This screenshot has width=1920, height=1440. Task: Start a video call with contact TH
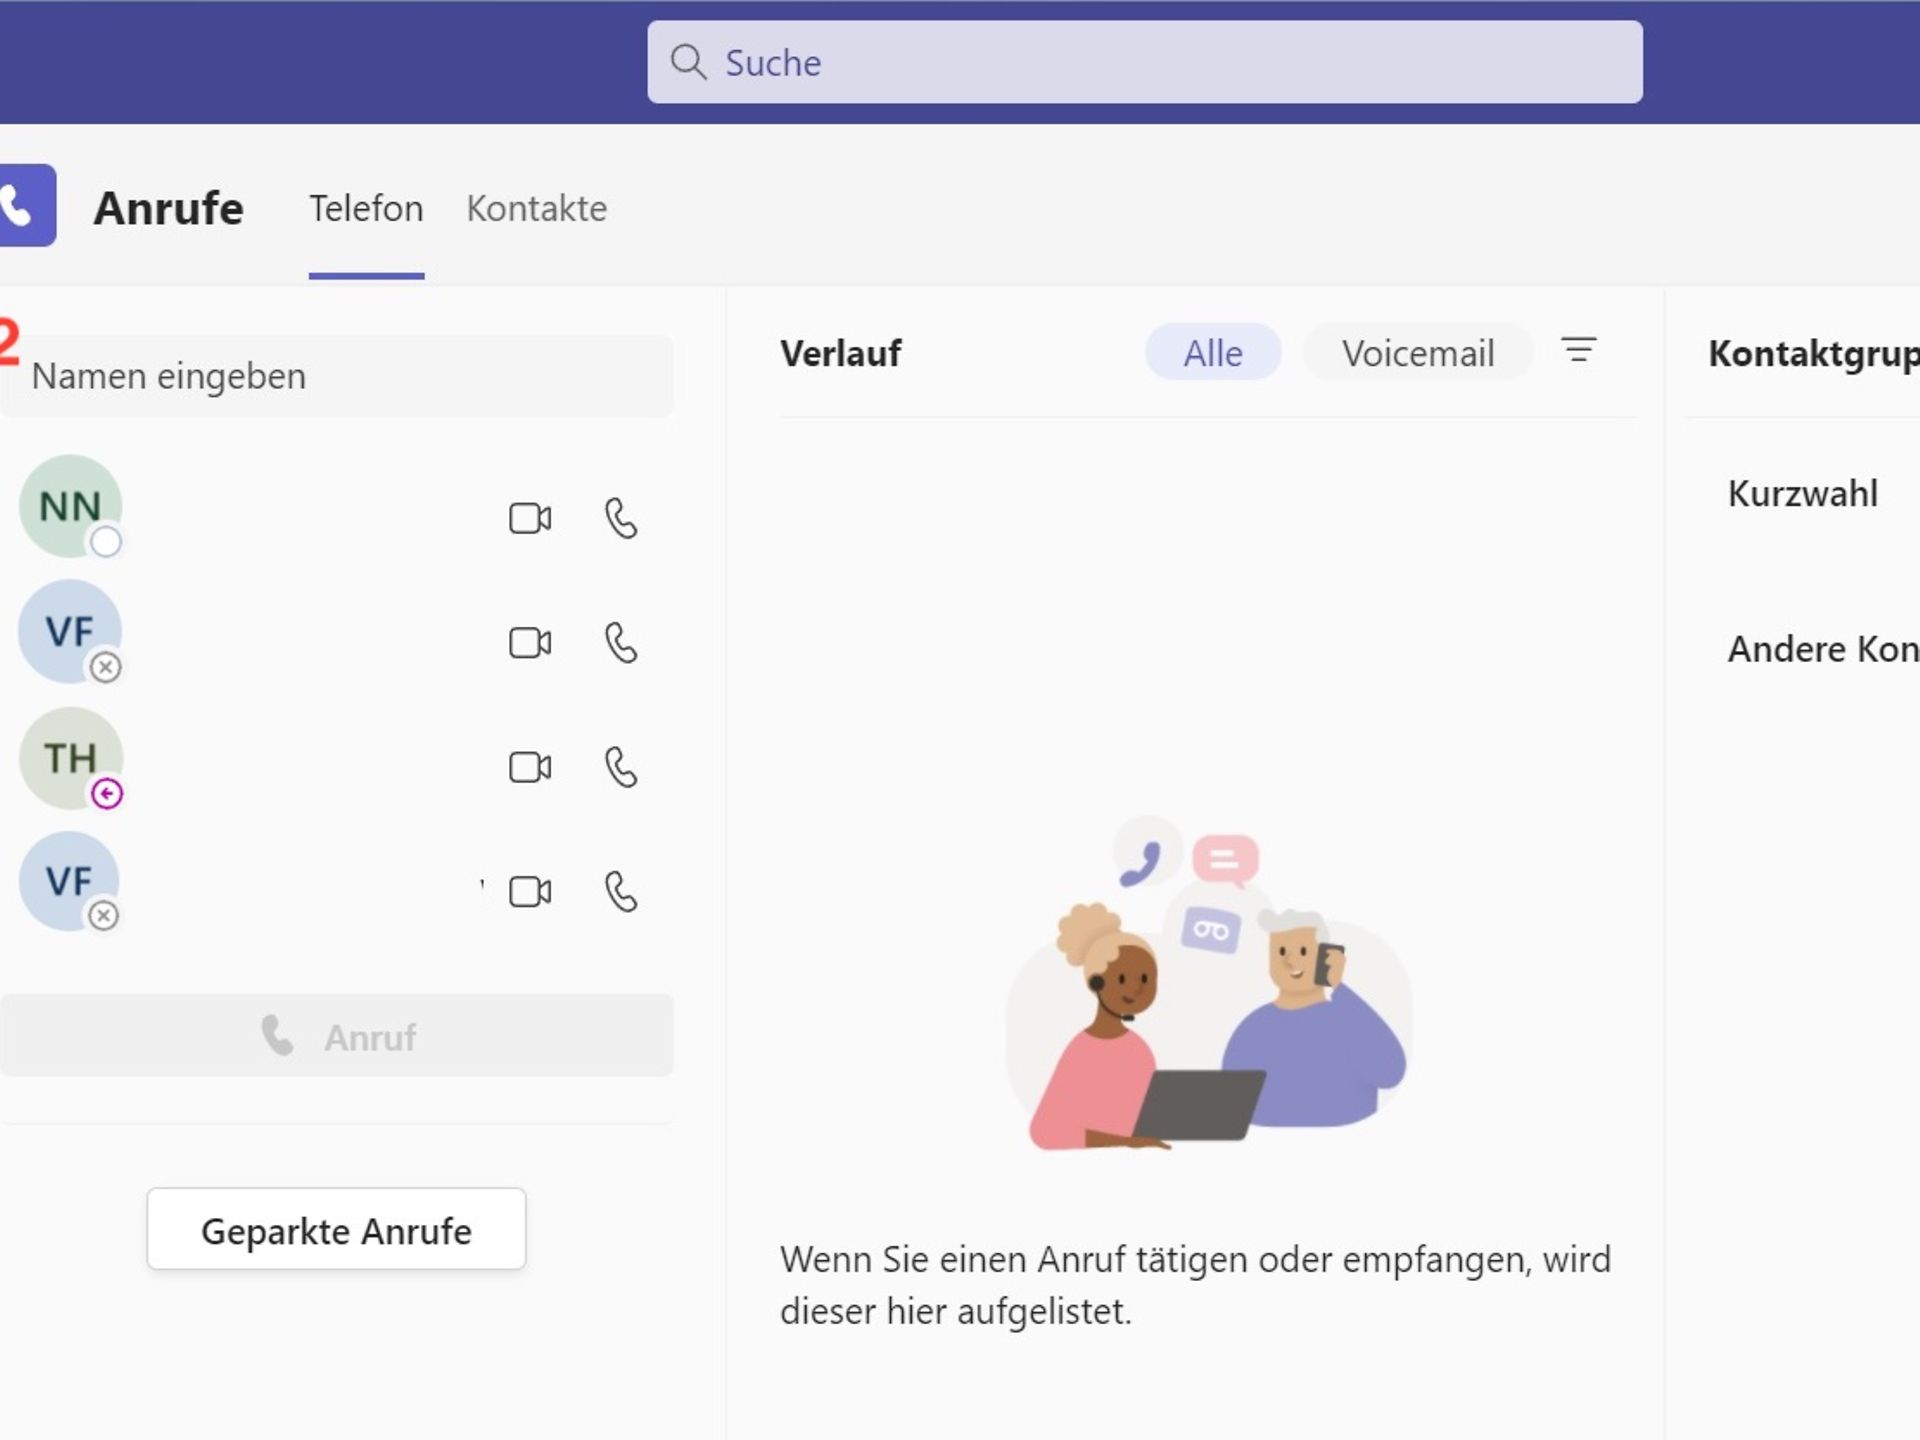pyautogui.click(x=529, y=767)
